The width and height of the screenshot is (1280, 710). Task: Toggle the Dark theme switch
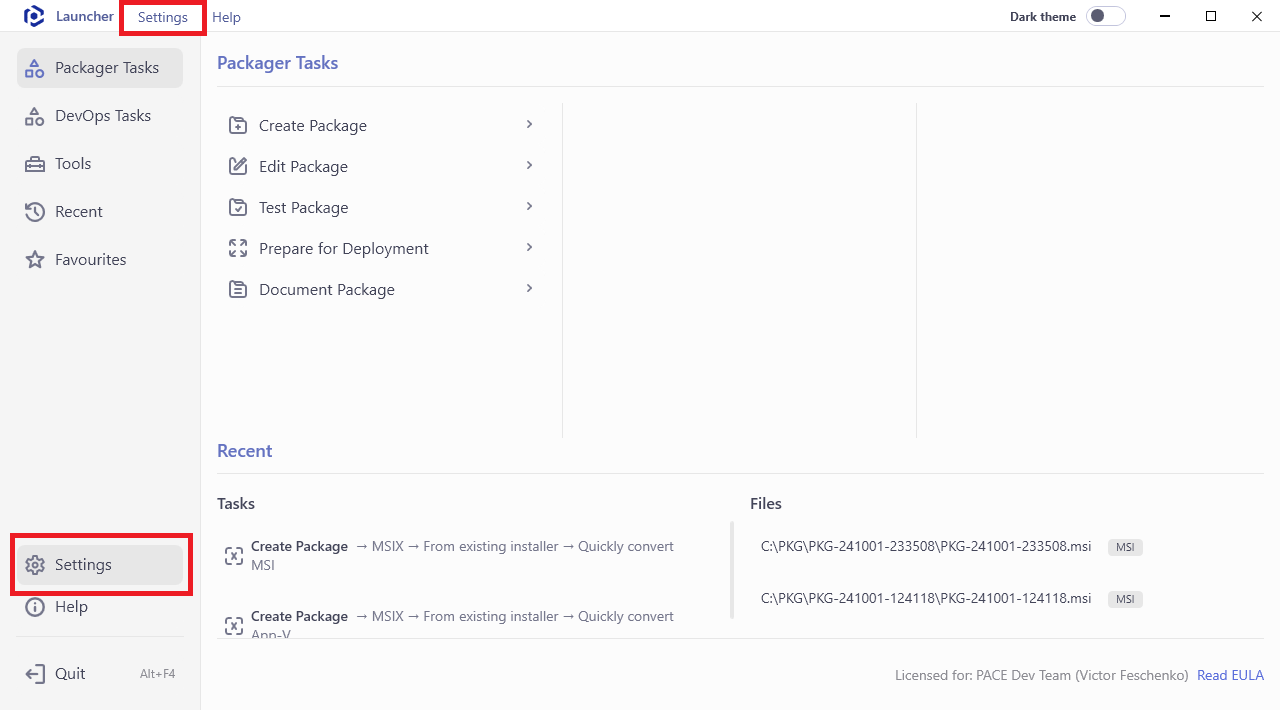(x=1106, y=16)
